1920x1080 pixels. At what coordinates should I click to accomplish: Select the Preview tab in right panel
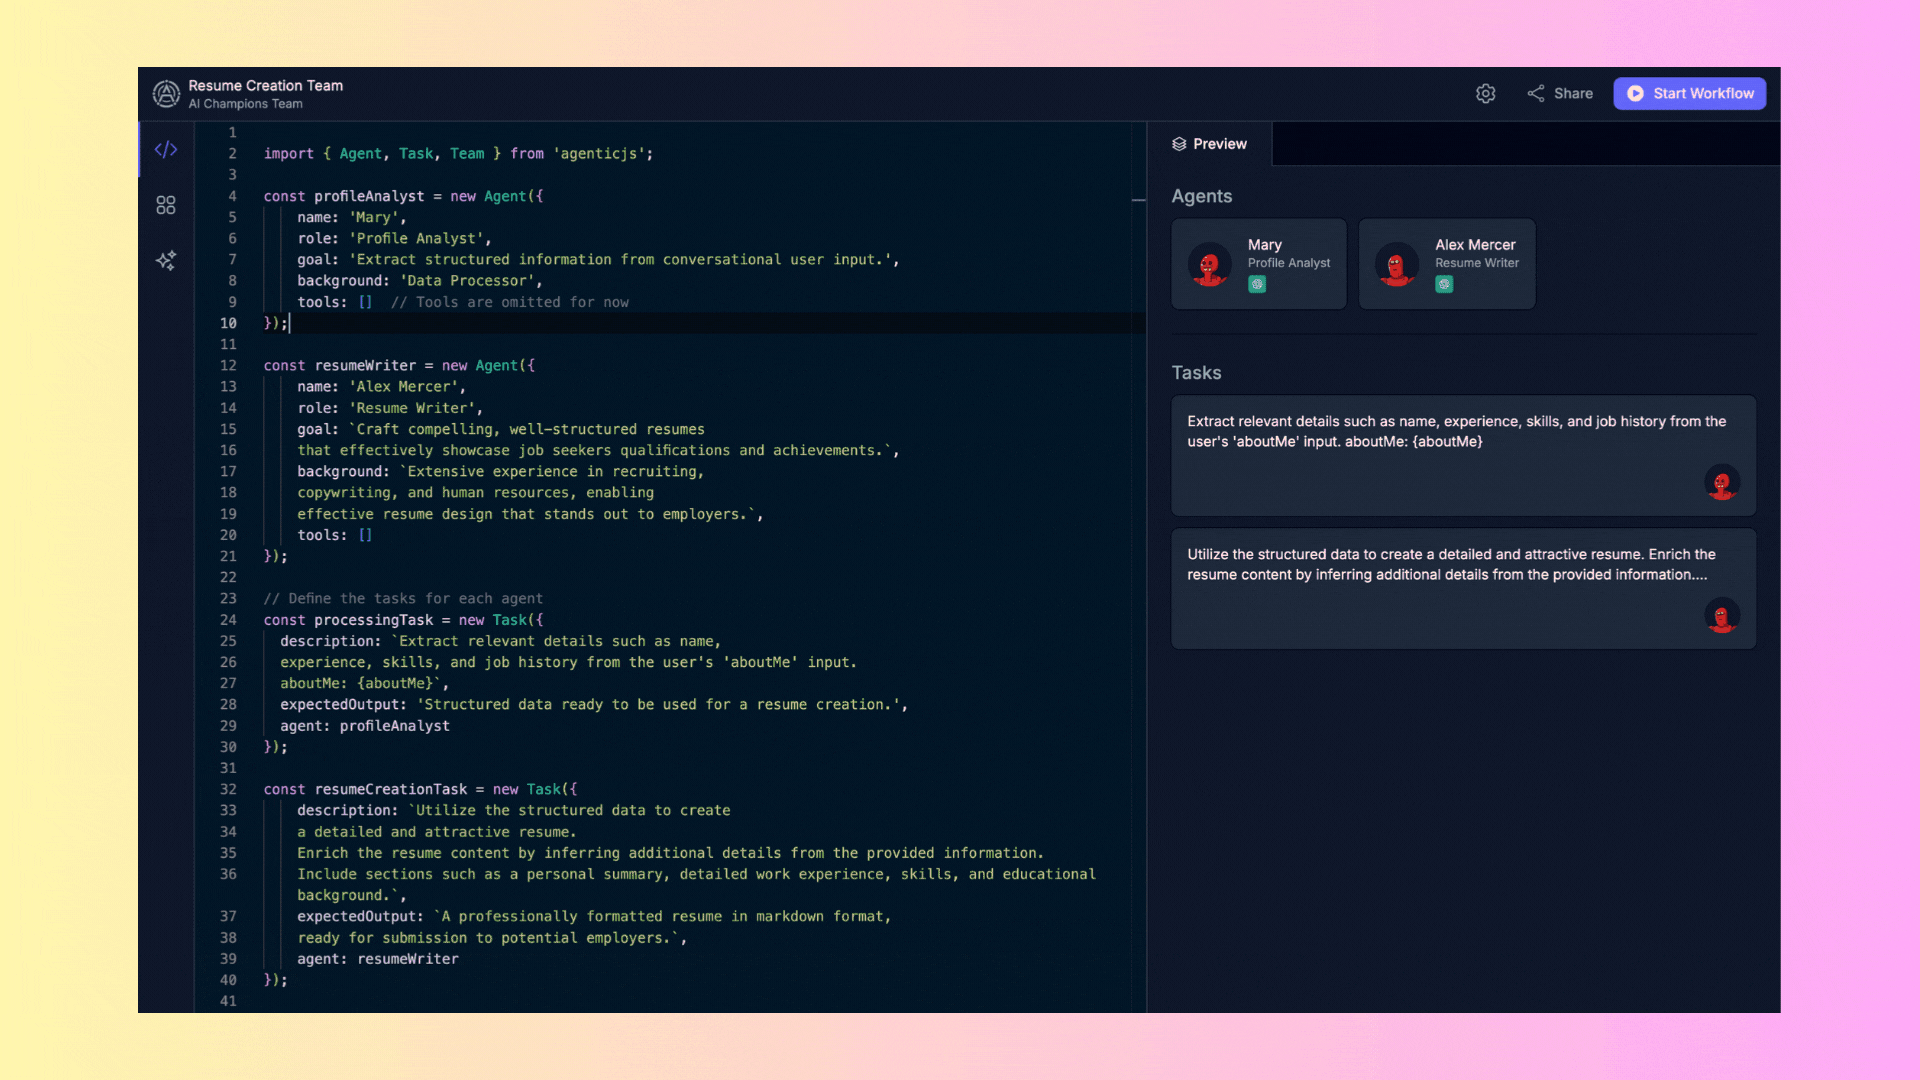(1211, 144)
